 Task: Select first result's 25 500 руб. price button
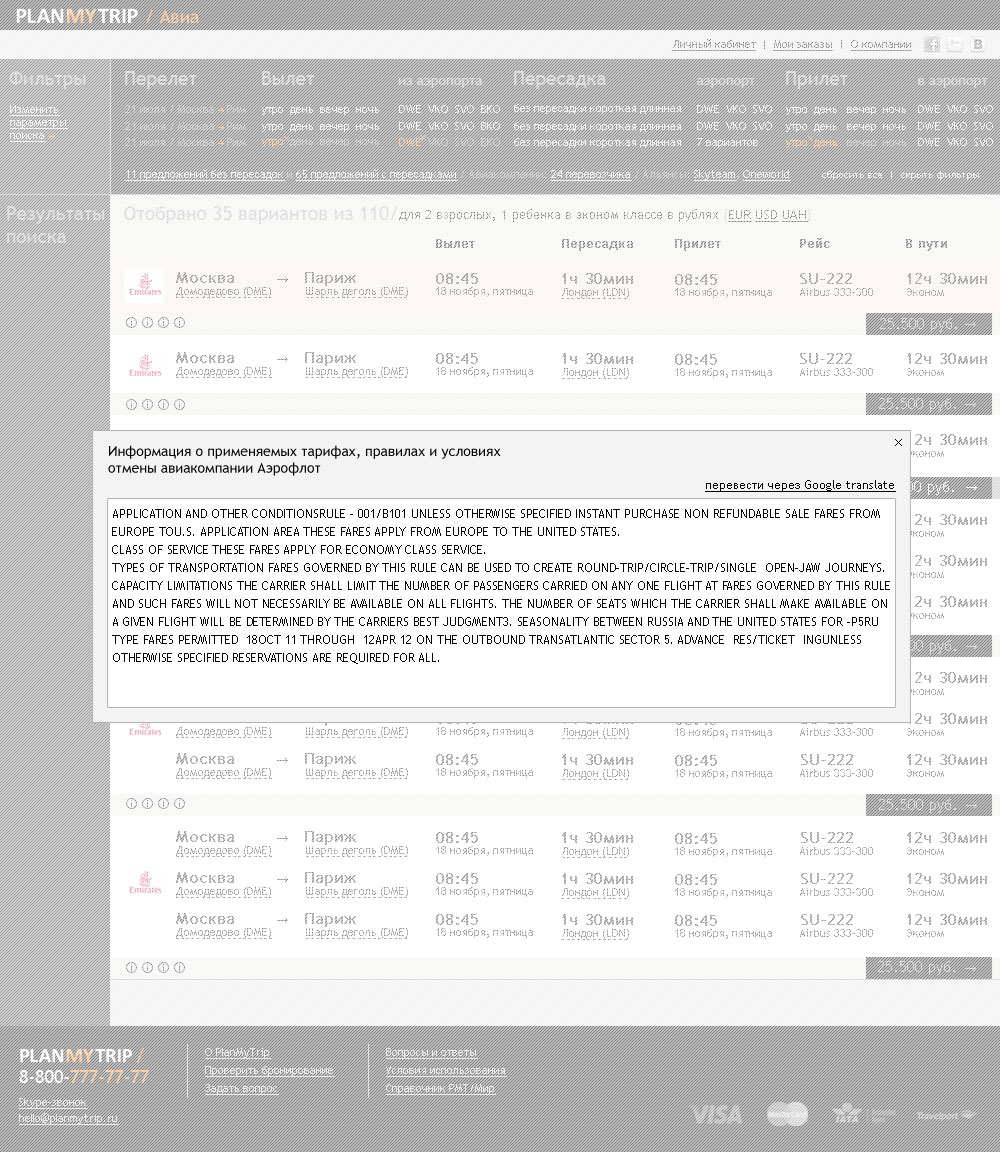point(929,324)
